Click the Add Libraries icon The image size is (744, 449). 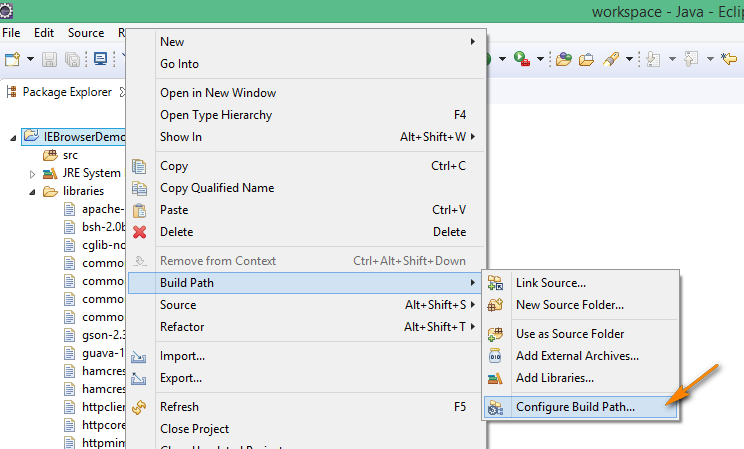(x=495, y=378)
